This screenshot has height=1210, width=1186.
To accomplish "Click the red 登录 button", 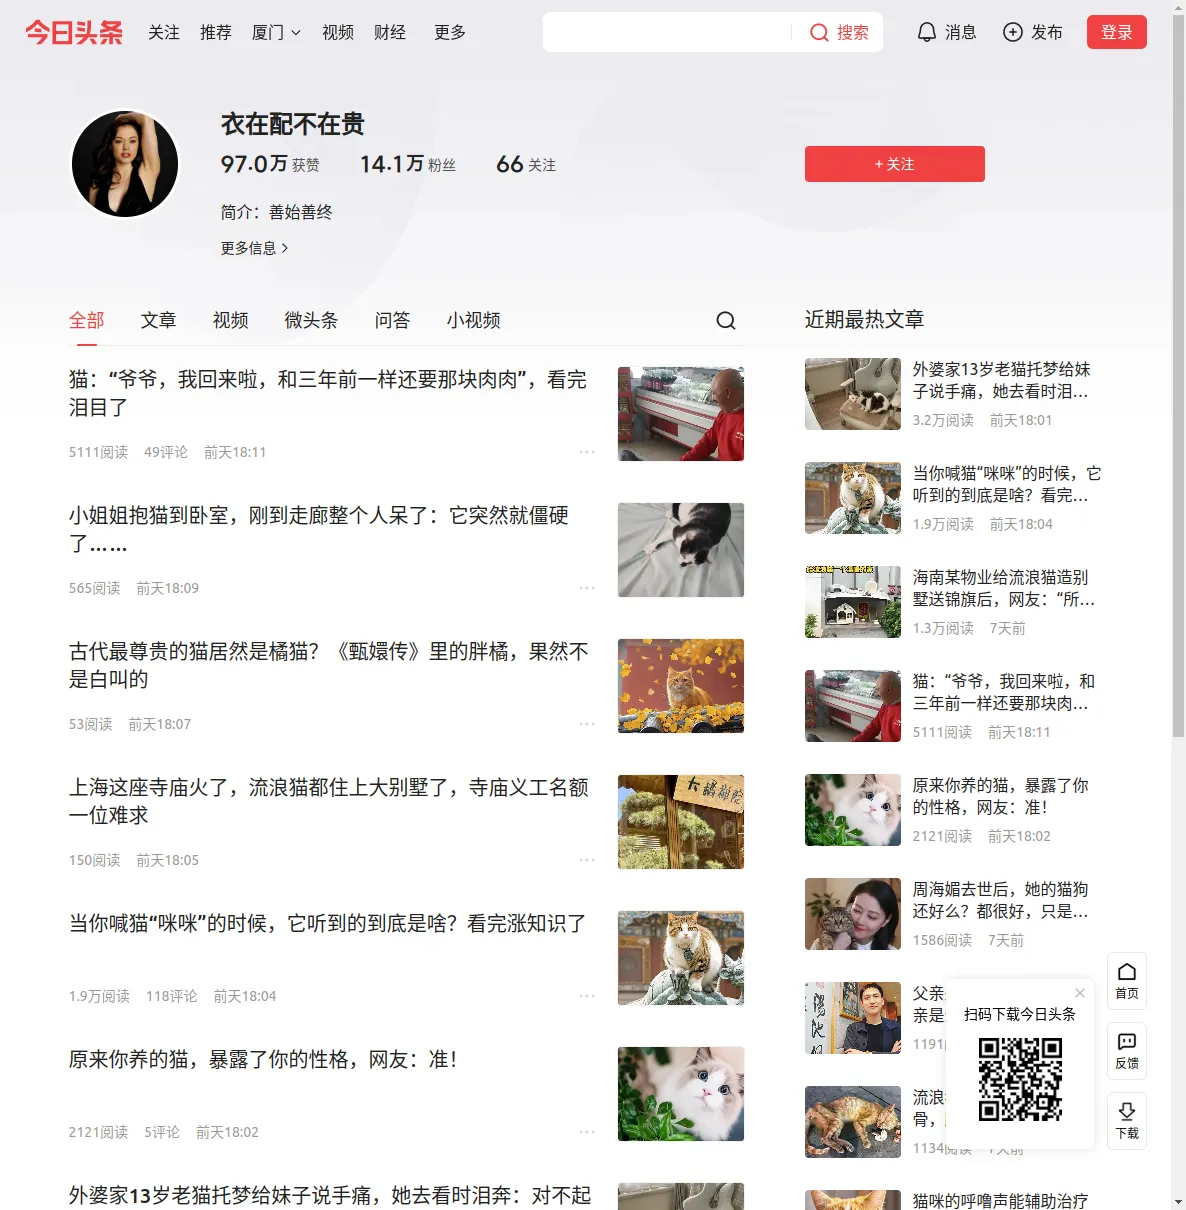I will click(x=1117, y=32).
